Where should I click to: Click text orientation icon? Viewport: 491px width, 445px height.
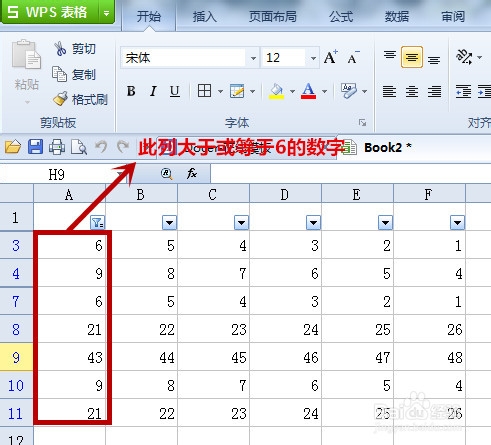pos(464,57)
